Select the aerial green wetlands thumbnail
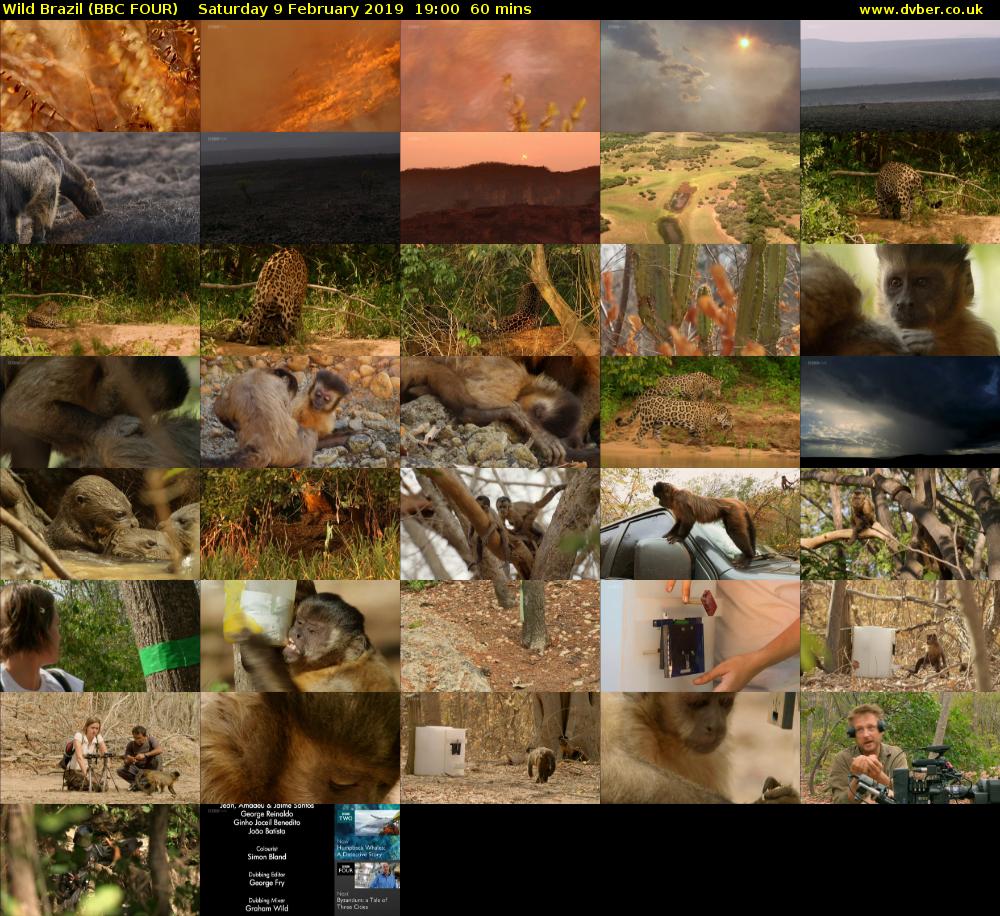The image size is (1000, 916). click(x=700, y=188)
